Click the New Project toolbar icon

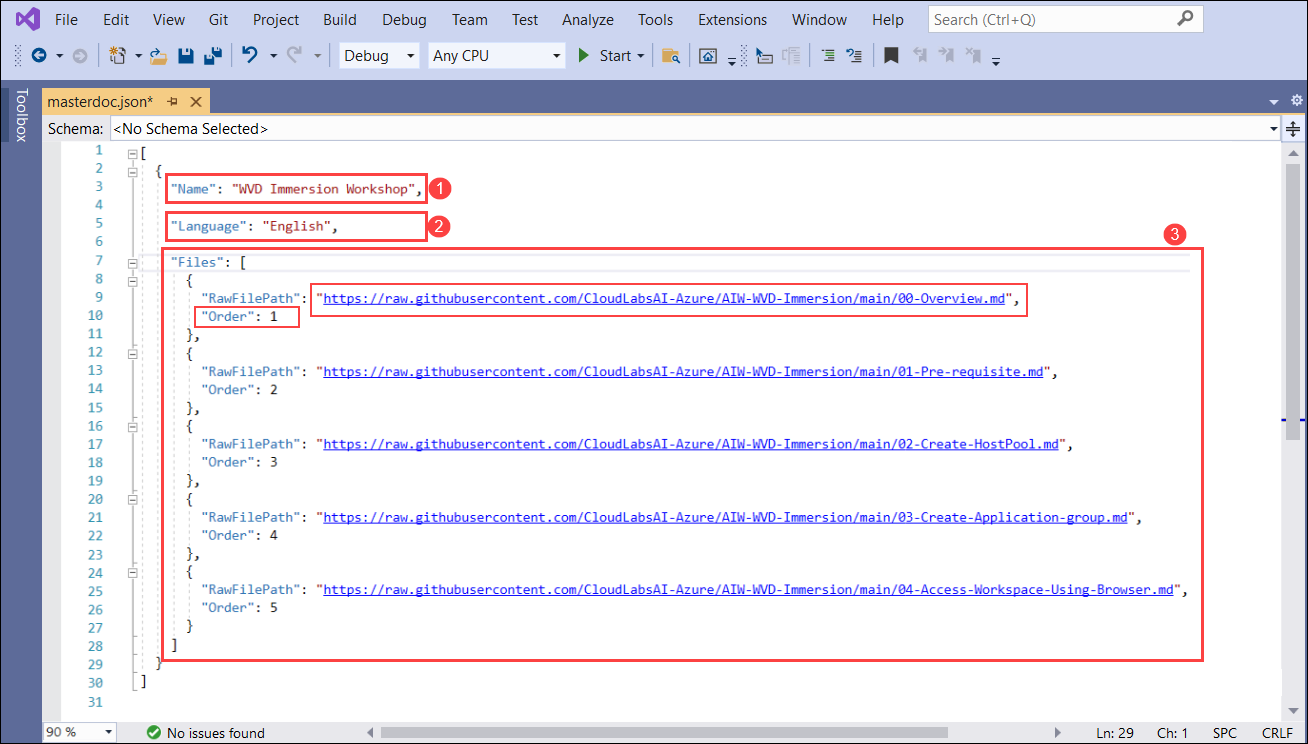click(x=118, y=56)
